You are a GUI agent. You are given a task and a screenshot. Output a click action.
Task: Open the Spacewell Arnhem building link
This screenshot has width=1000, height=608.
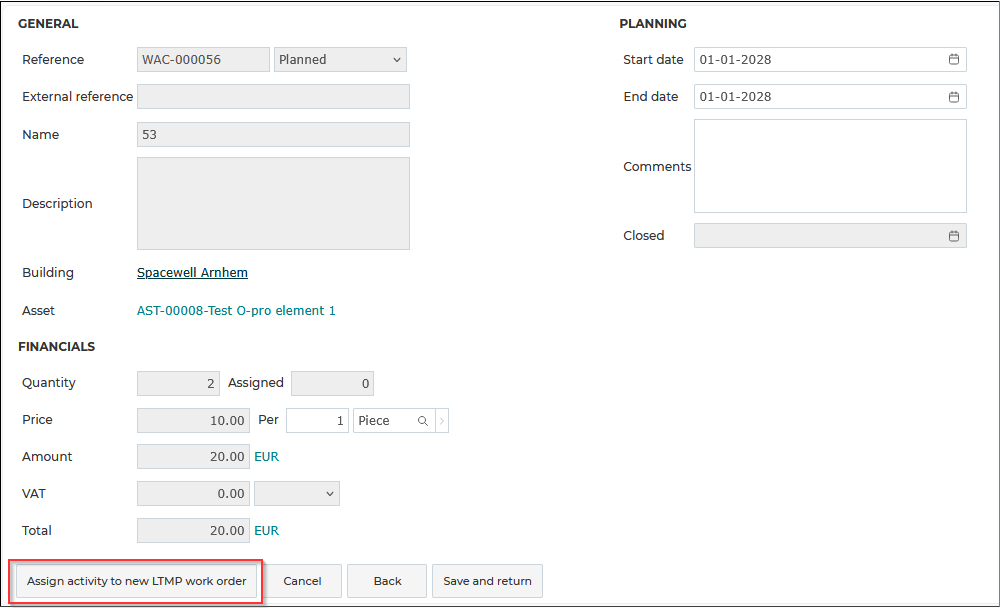(x=192, y=272)
